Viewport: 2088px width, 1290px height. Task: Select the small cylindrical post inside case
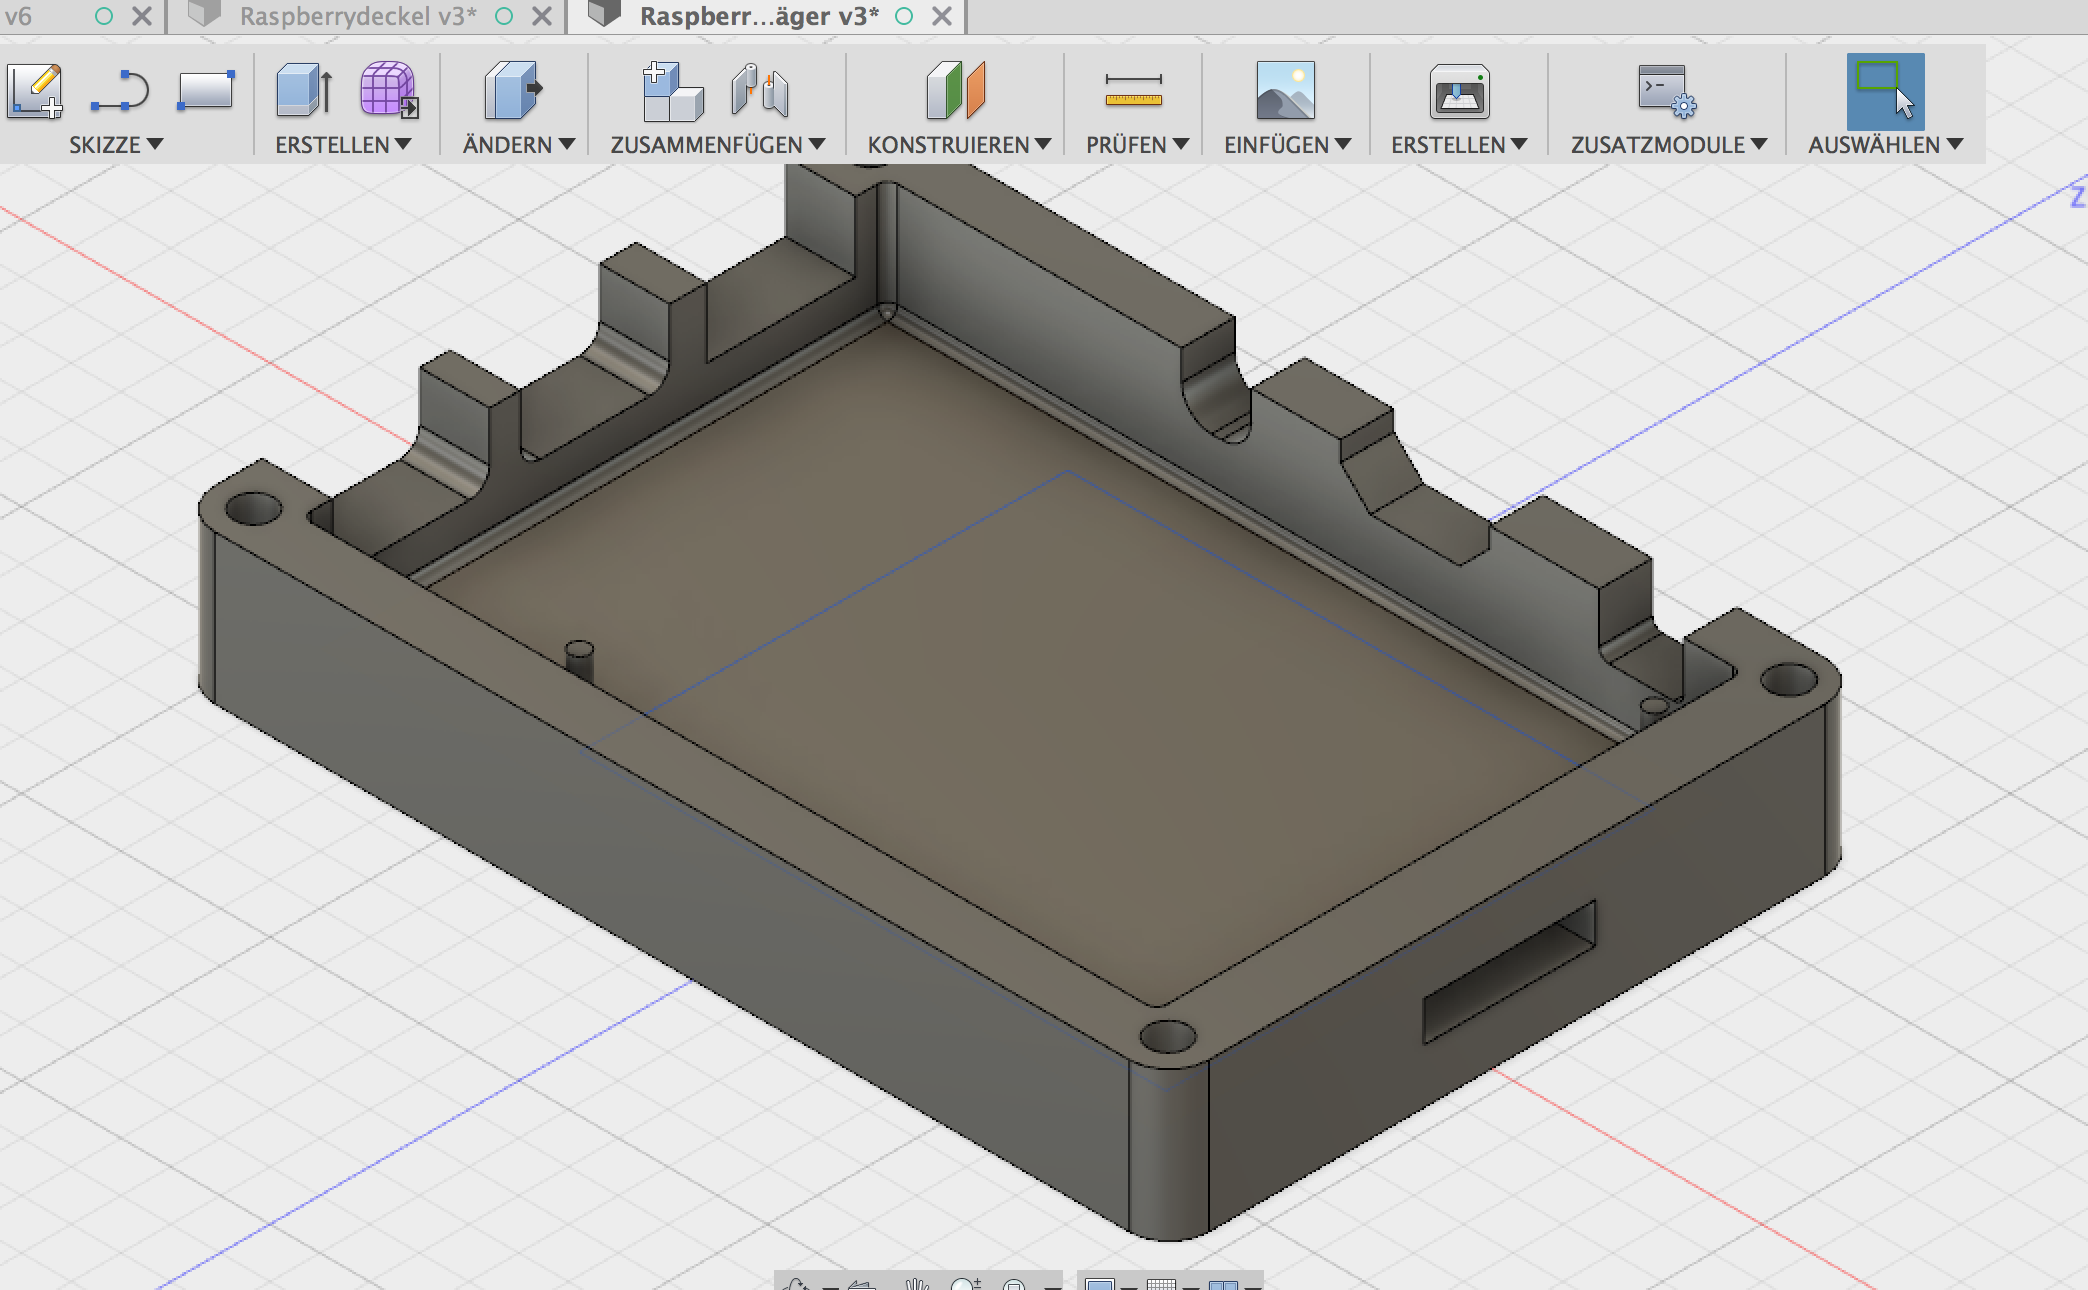click(x=580, y=661)
